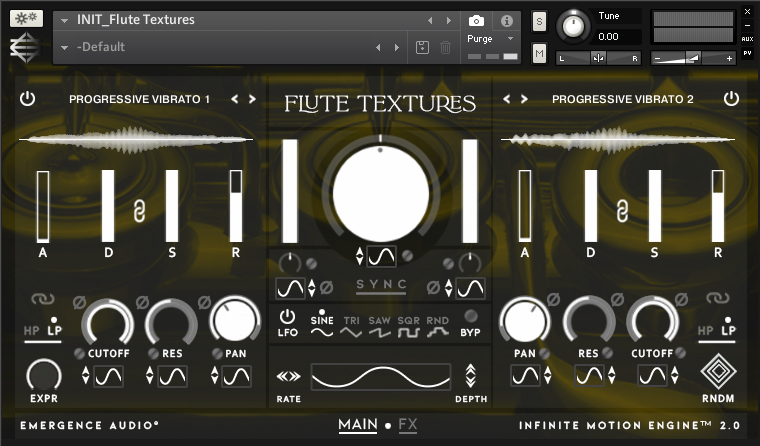This screenshot has width=760, height=446.
Task: Switch to the FX tab
Action: pyautogui.click(x=408, y=425)
